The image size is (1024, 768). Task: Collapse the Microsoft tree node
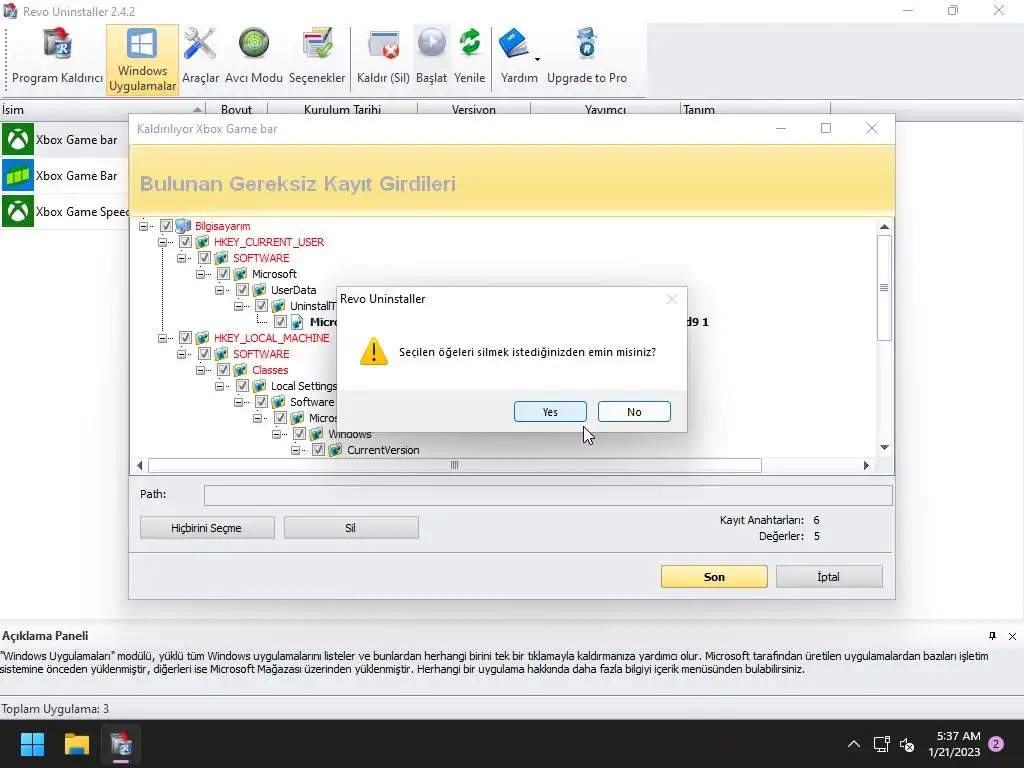[x=200, y=274]
